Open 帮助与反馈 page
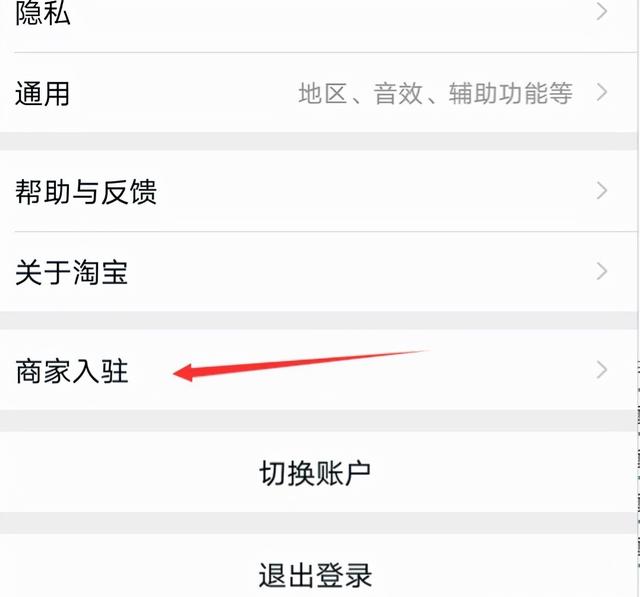 [x=318, y=191]
